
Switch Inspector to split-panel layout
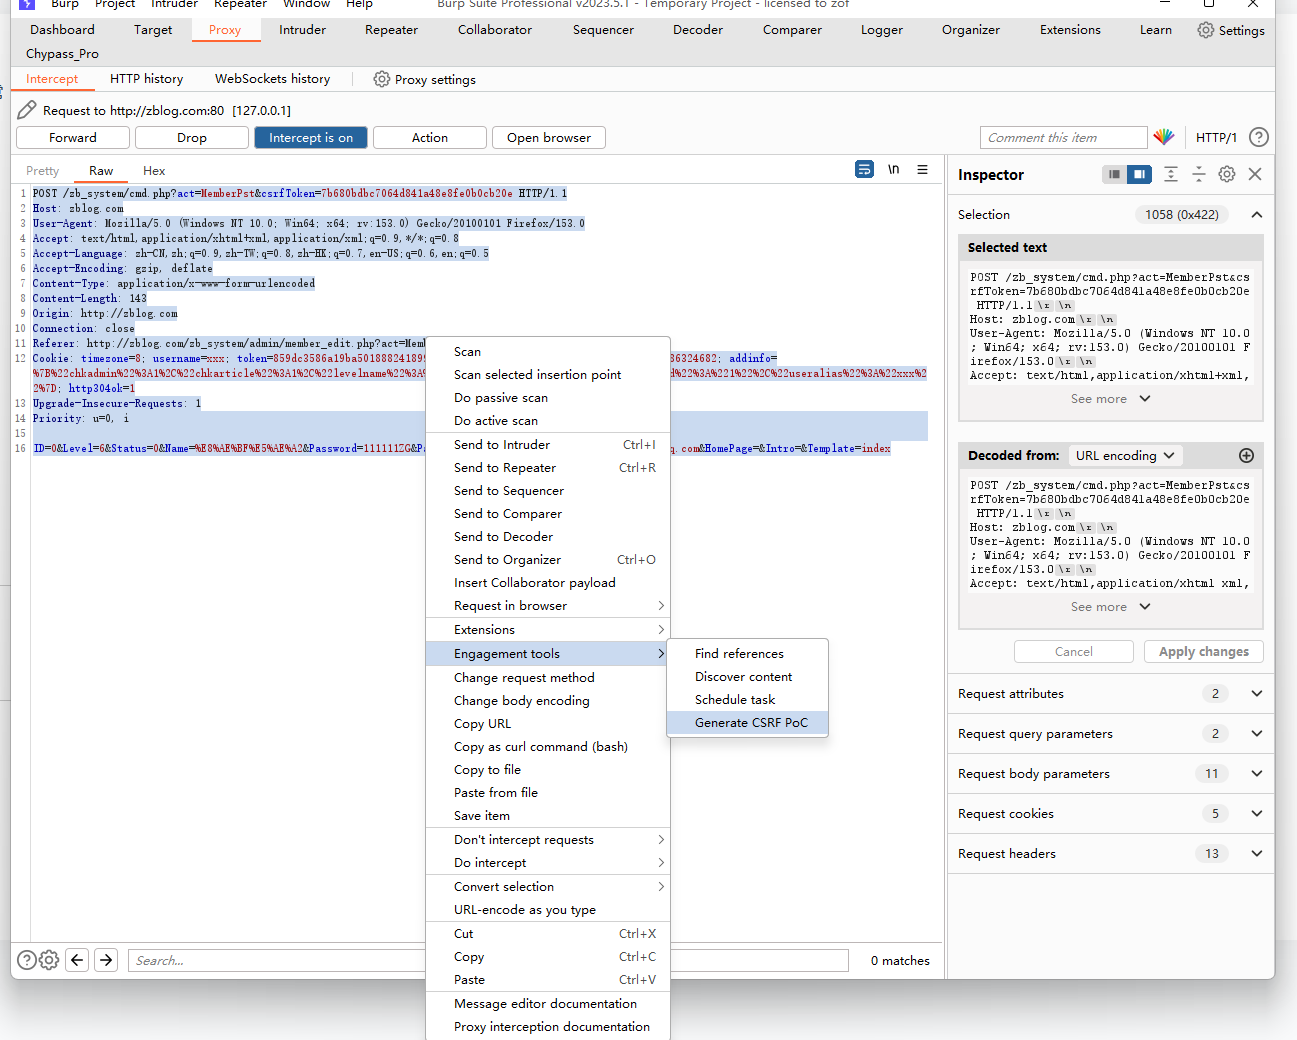[1139, 174]
